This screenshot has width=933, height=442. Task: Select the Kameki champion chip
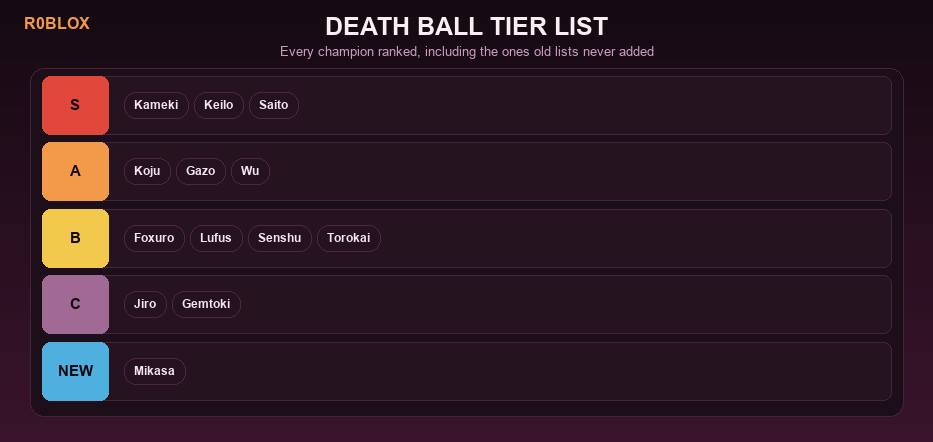tap(156, 105)
